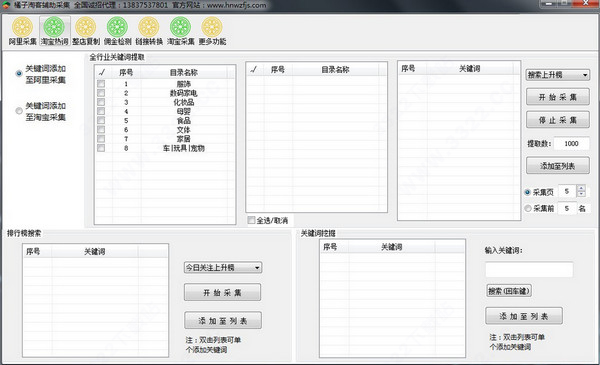
Task: Decrease 采集页 value with spinner down arrow
Action: [x=581, y=194]
